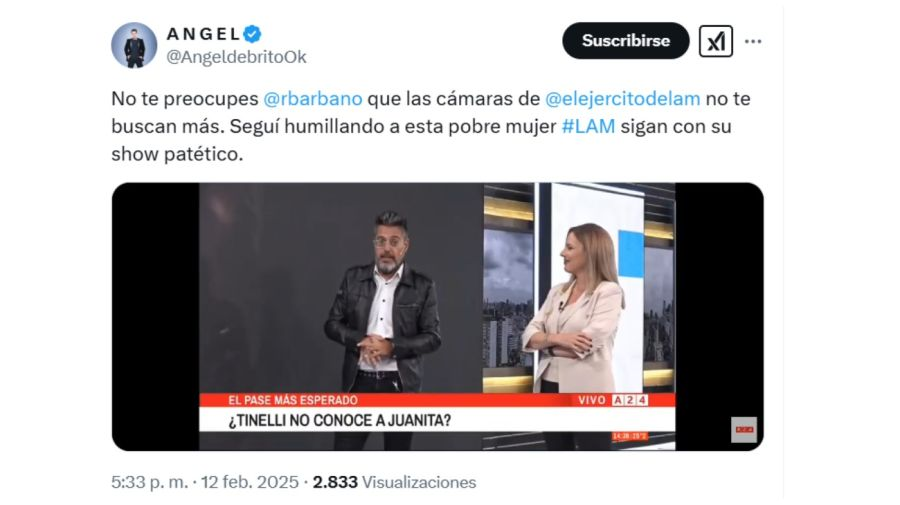Open the ANGEL profile avatar picture
This screenshot has width=900, height=505.
[134, 45]
